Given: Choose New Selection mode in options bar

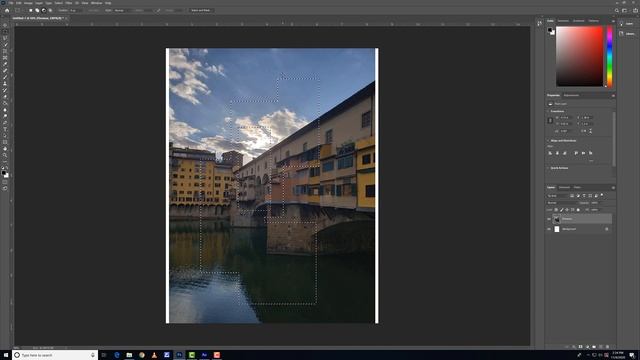Looking at the screenshot, I should point(30,10).
